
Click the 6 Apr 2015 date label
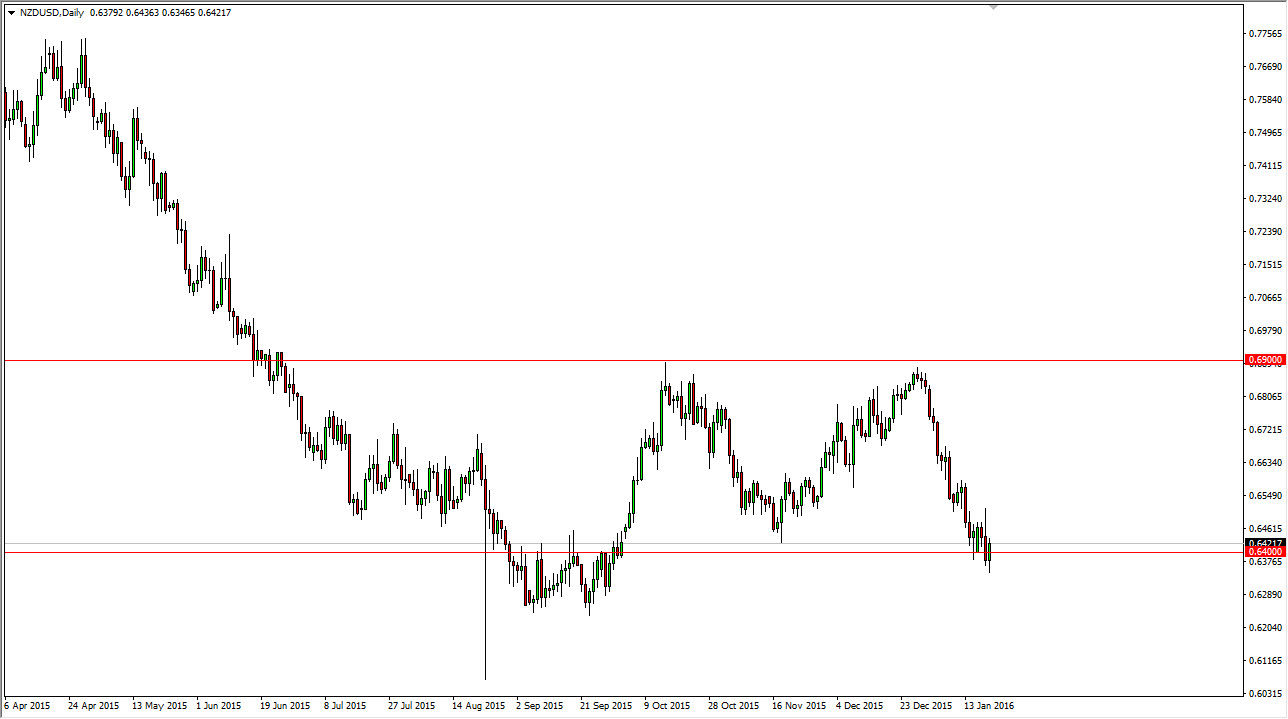[x=25, y=705]
